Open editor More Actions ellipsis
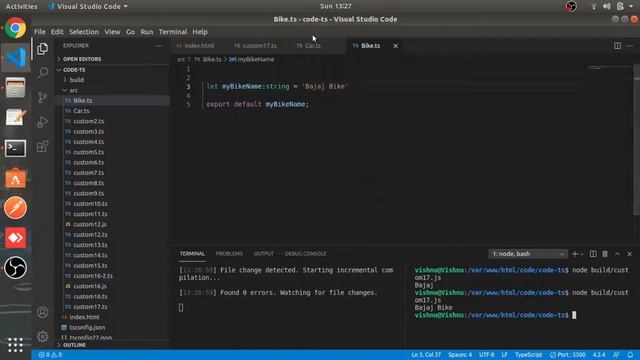Viewport: 640px width, 360px height. pos(630,46)
